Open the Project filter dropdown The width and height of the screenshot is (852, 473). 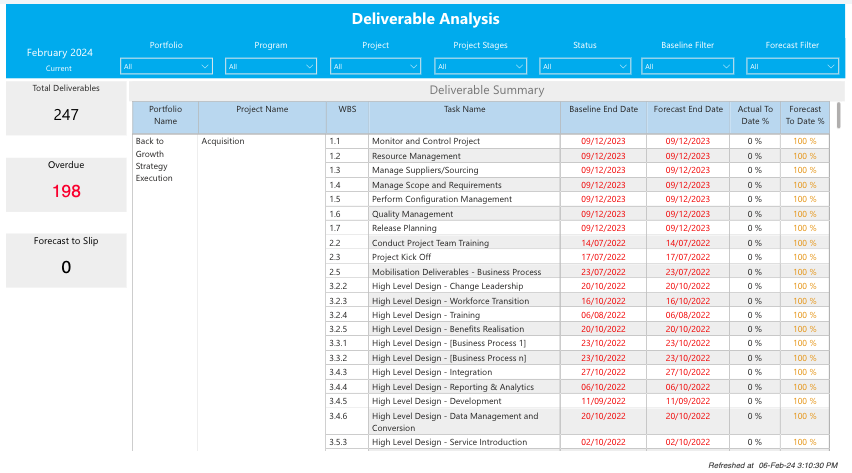375,66
